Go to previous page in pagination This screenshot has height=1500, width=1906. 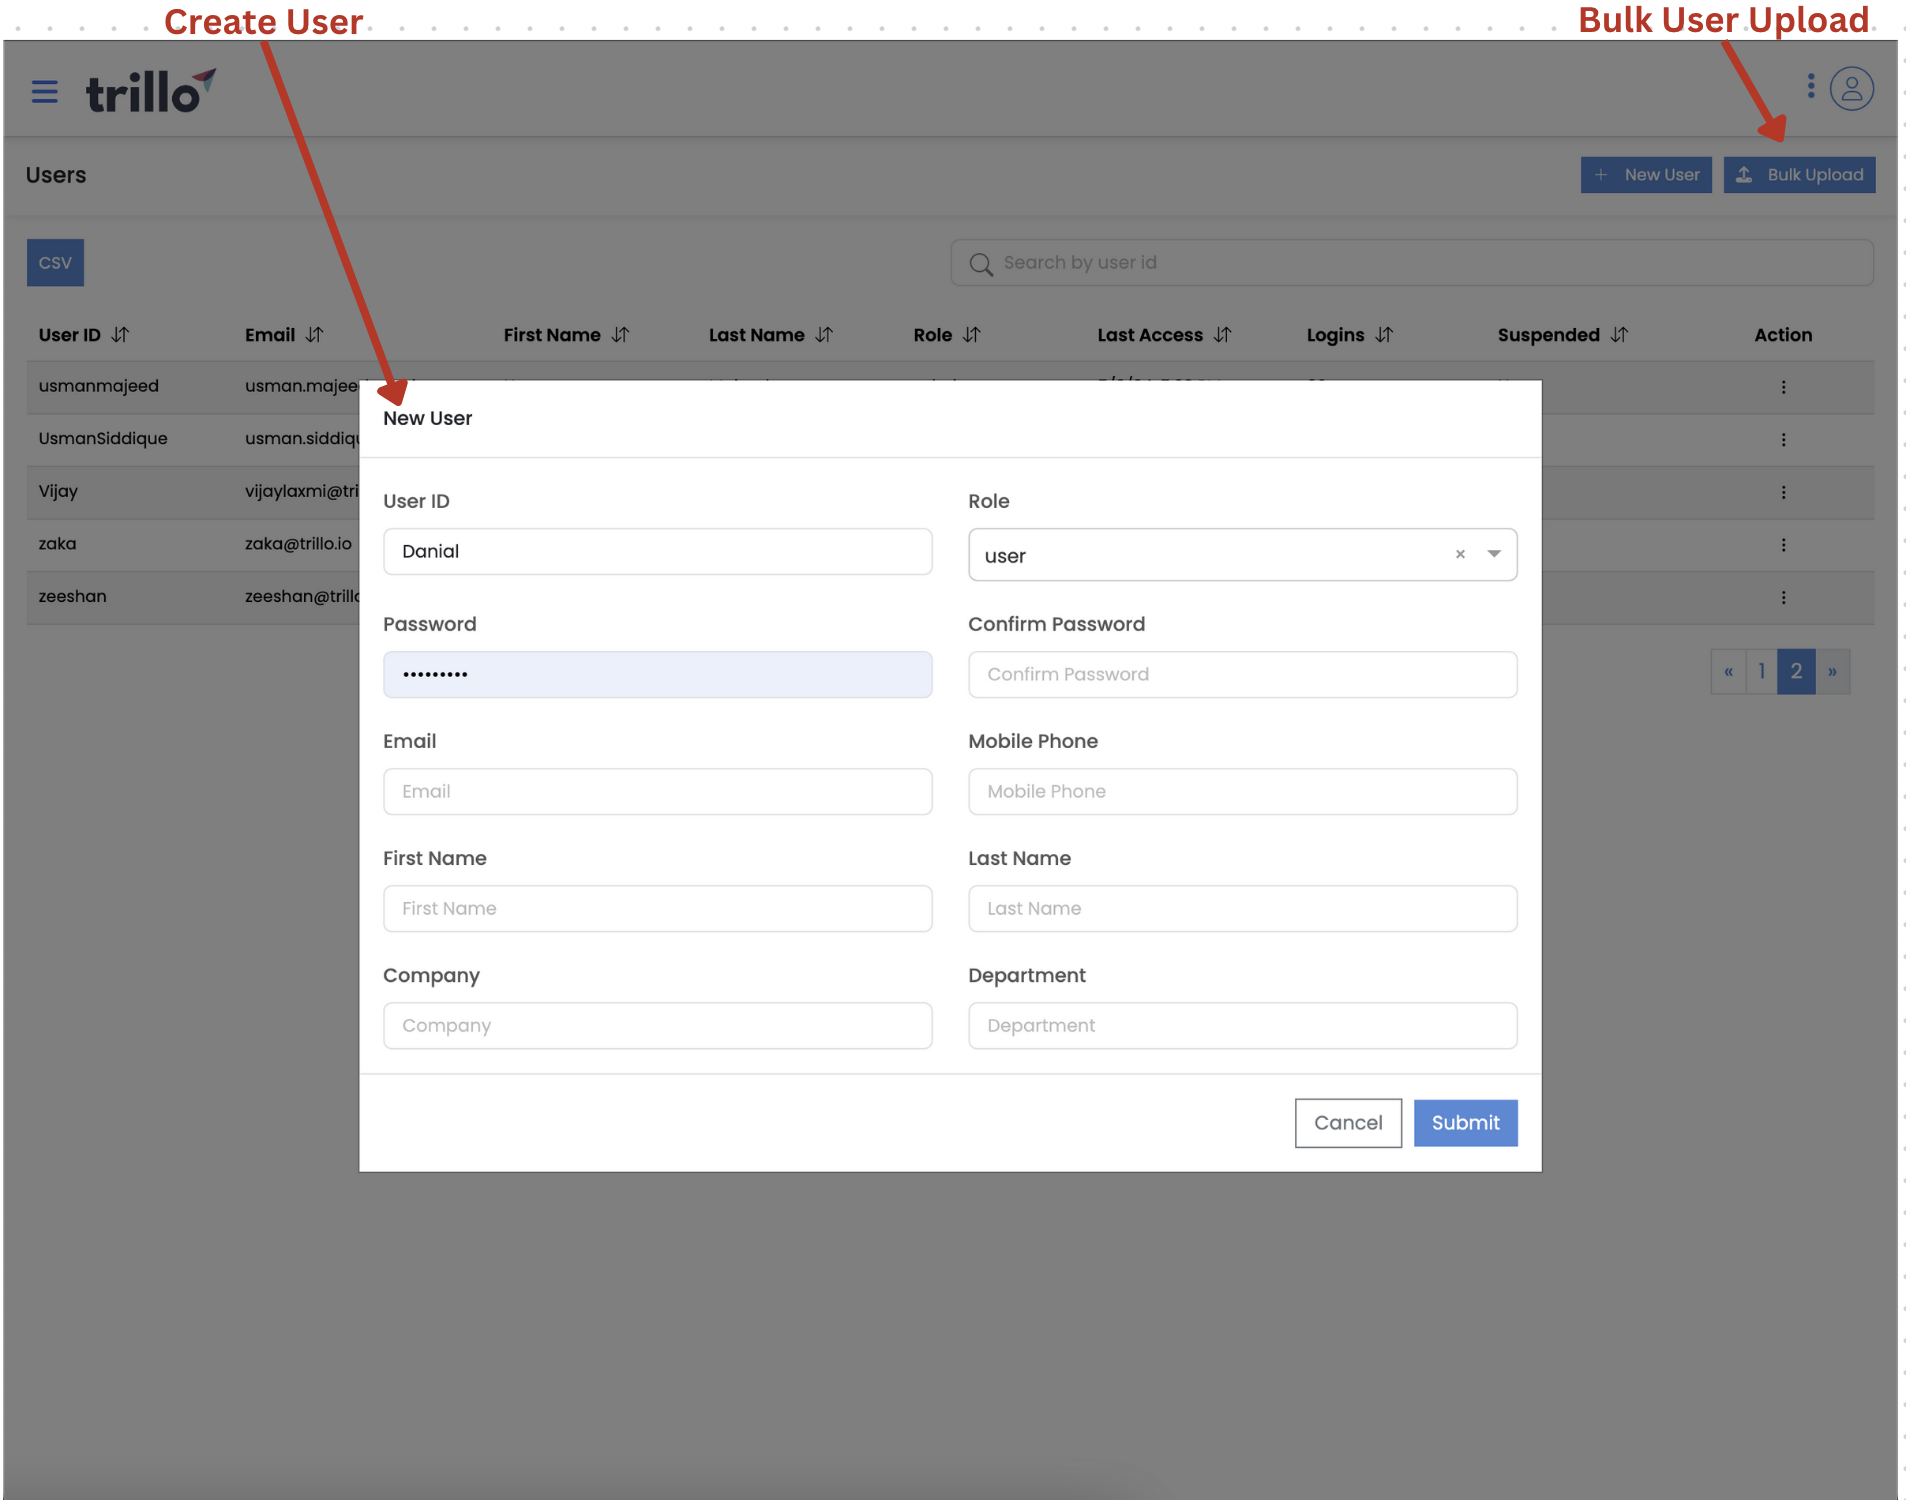1728,672
